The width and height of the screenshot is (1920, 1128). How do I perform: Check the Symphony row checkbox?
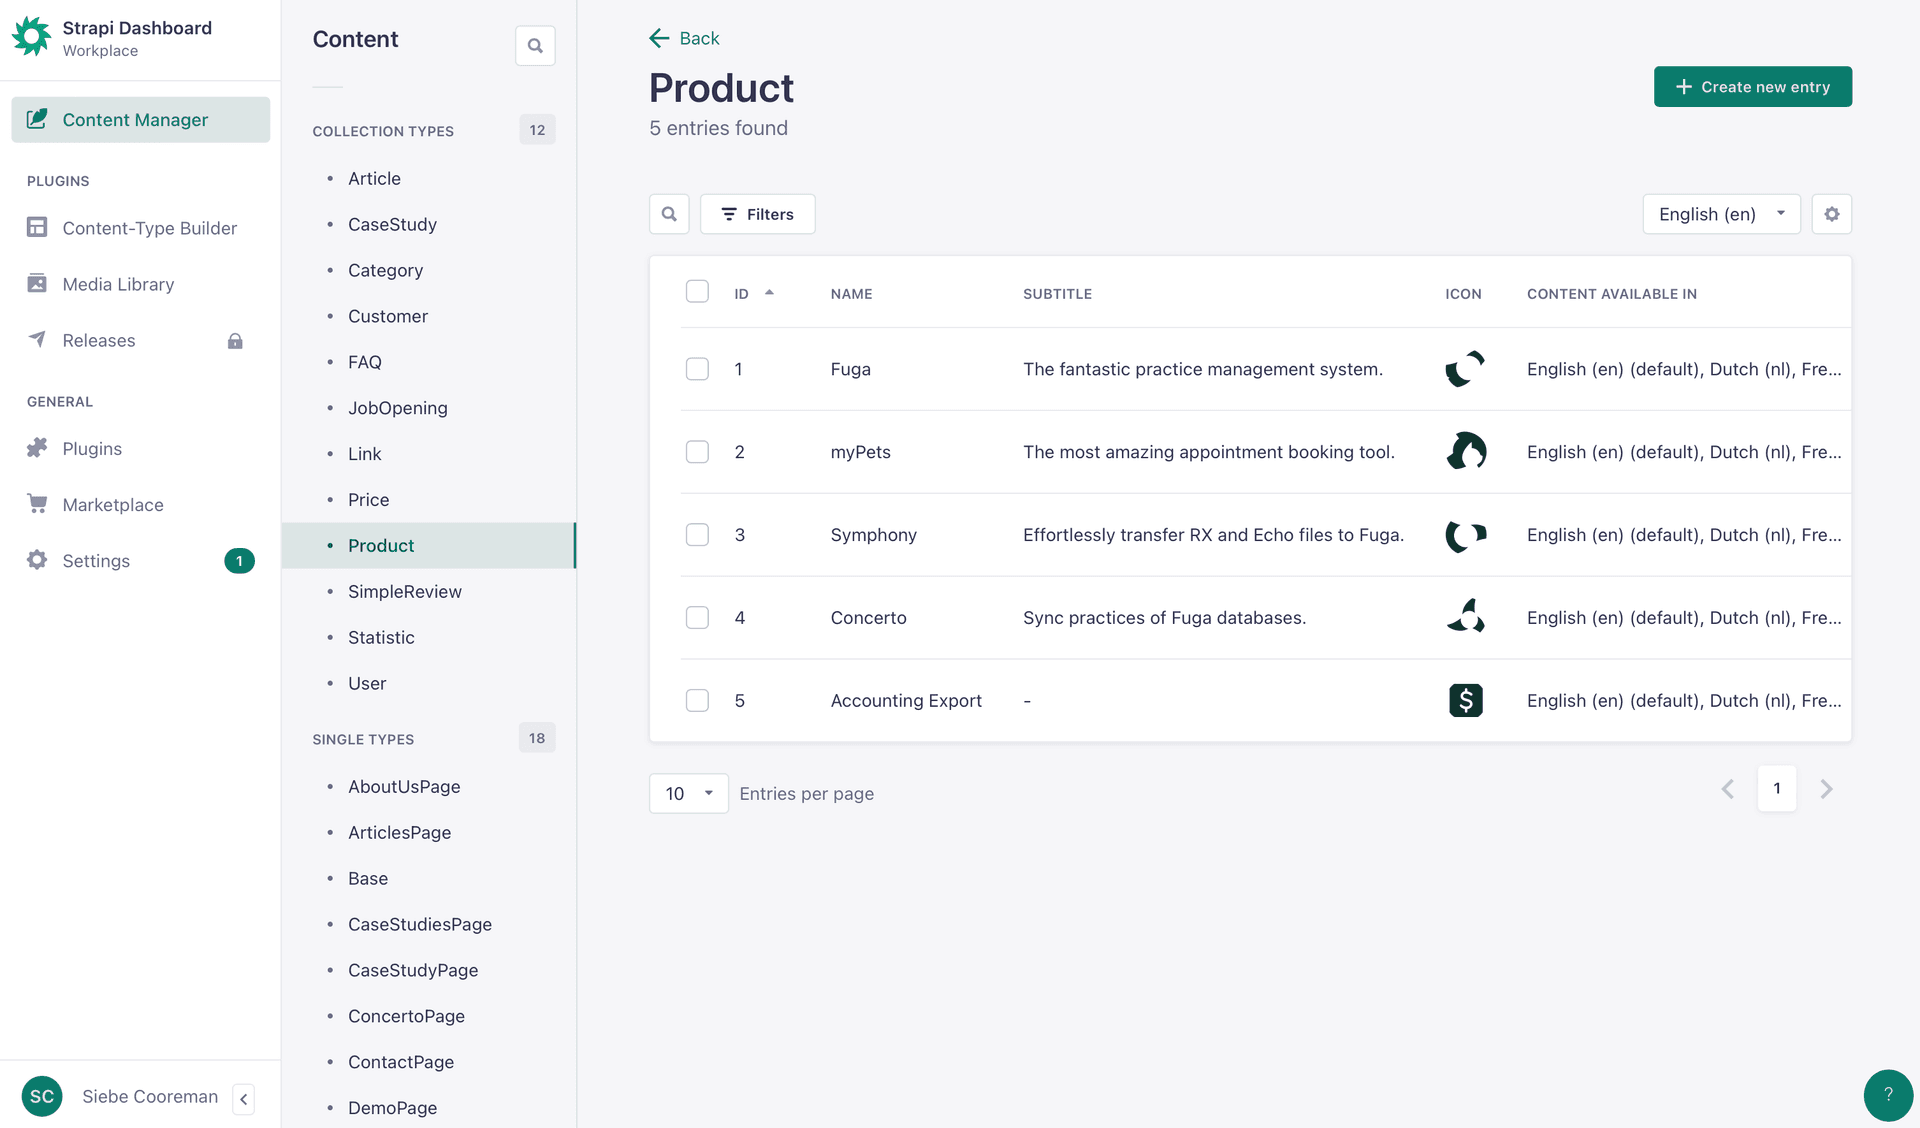coord(697,535)
